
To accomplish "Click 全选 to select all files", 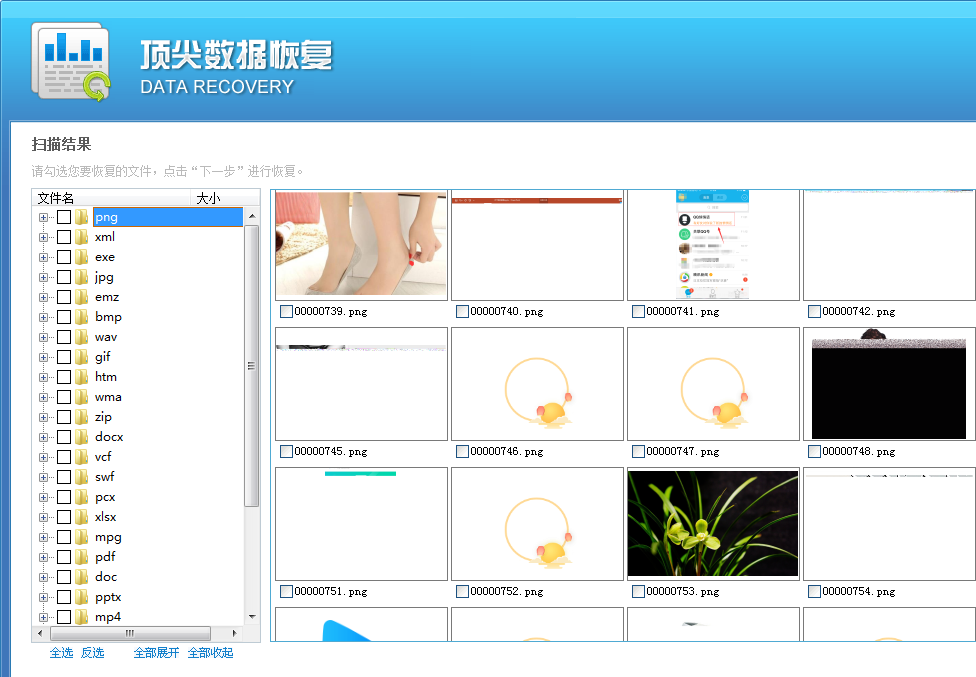I will pos(62,653).
